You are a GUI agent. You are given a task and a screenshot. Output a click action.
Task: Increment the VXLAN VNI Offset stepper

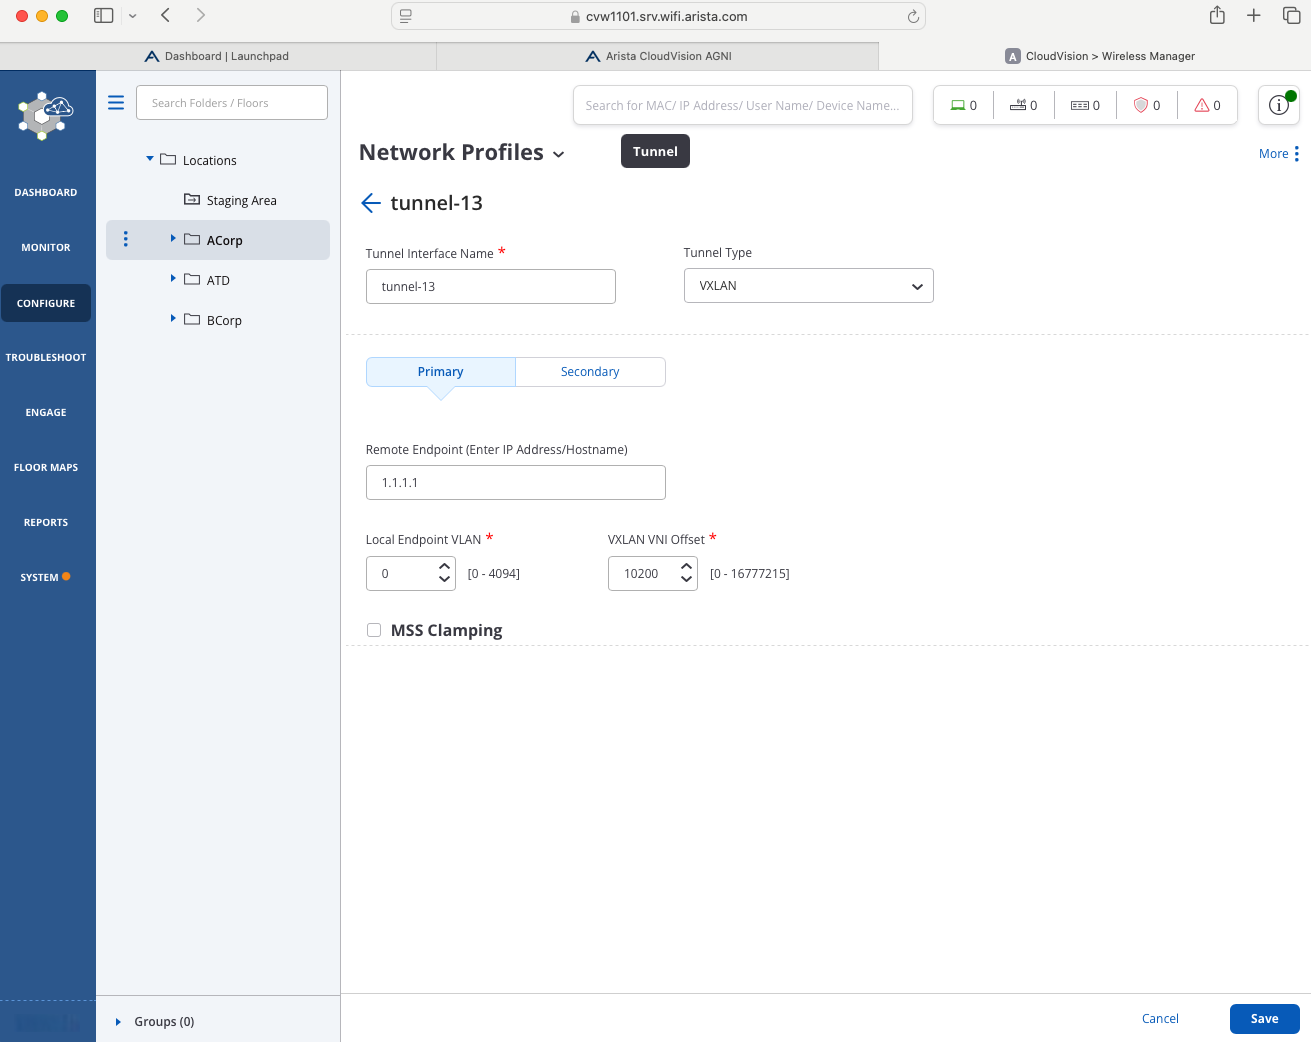pyautogui.click(x=686, y=567)
